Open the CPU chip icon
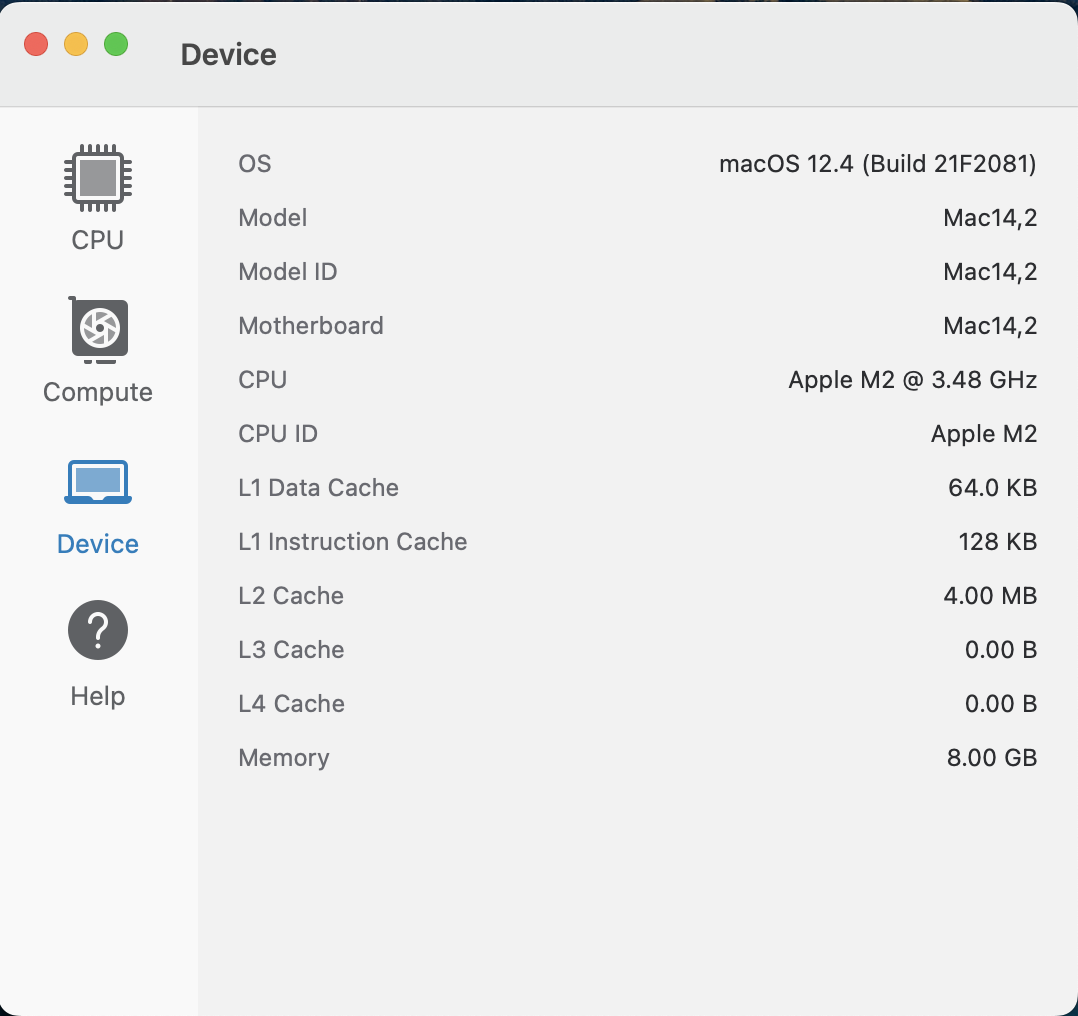The width and height of the screenshot is (1078, 1016). [x=98, y=179]
